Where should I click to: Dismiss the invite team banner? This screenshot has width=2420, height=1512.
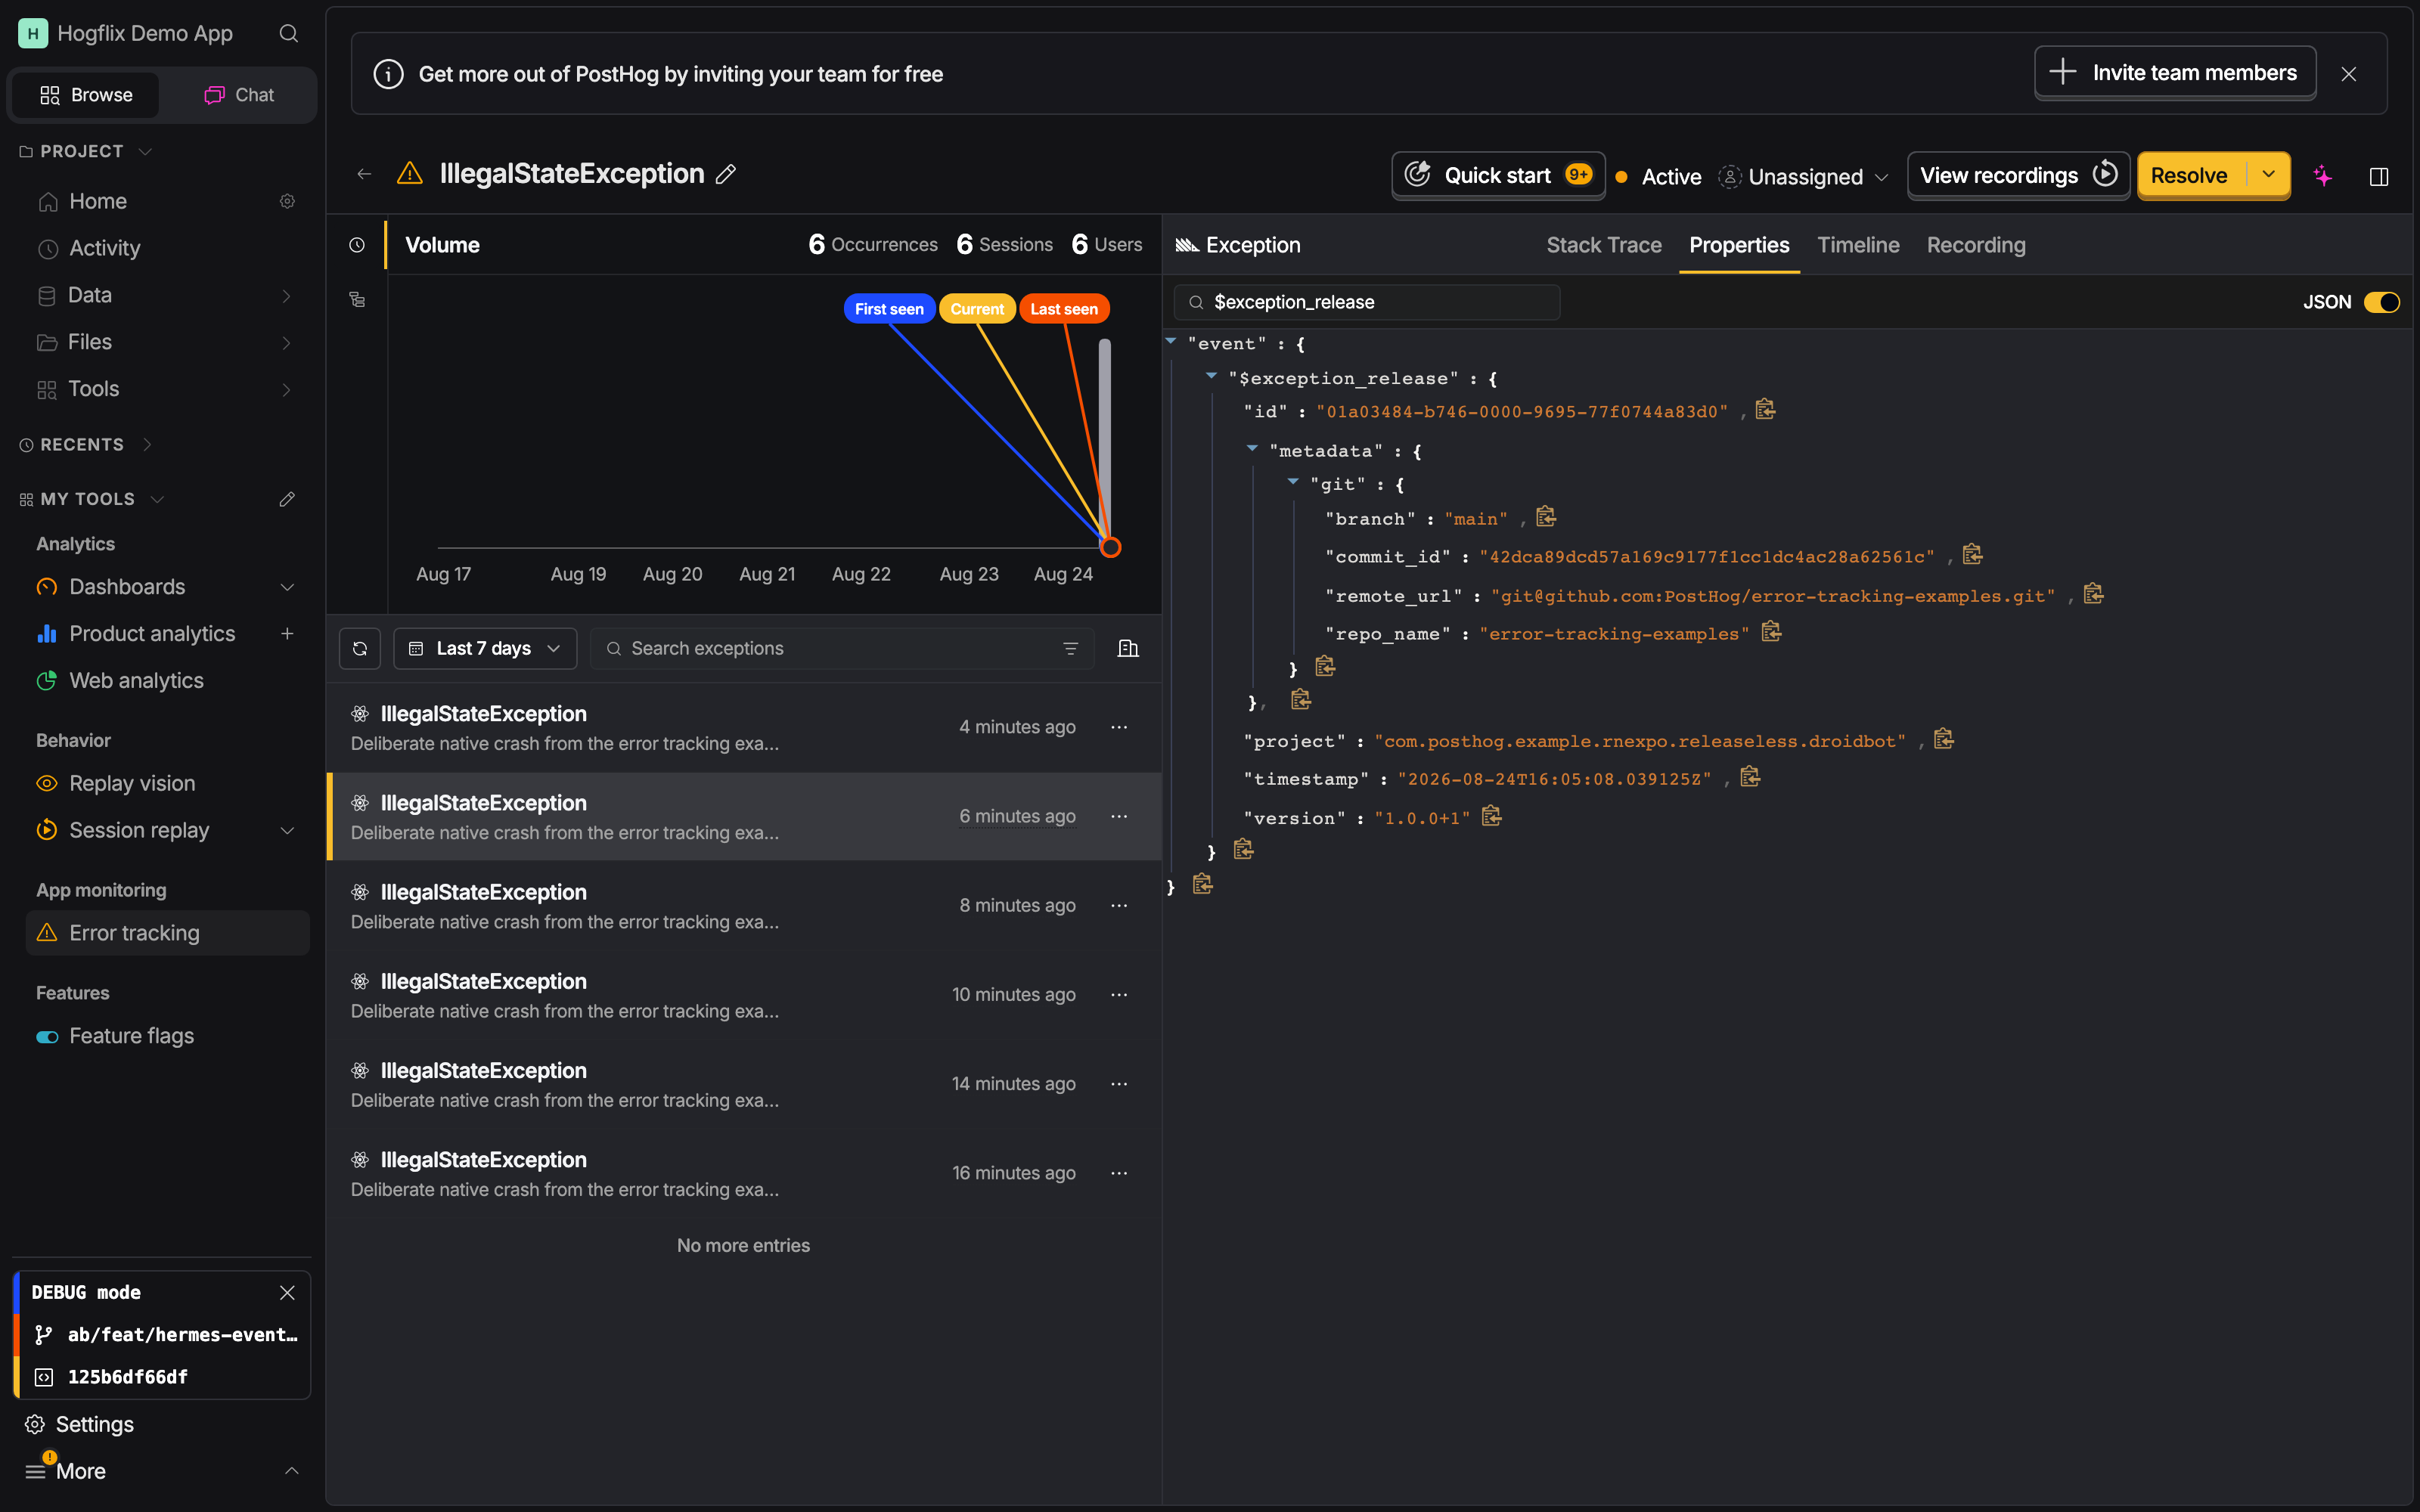click(x=2349, y=74)
